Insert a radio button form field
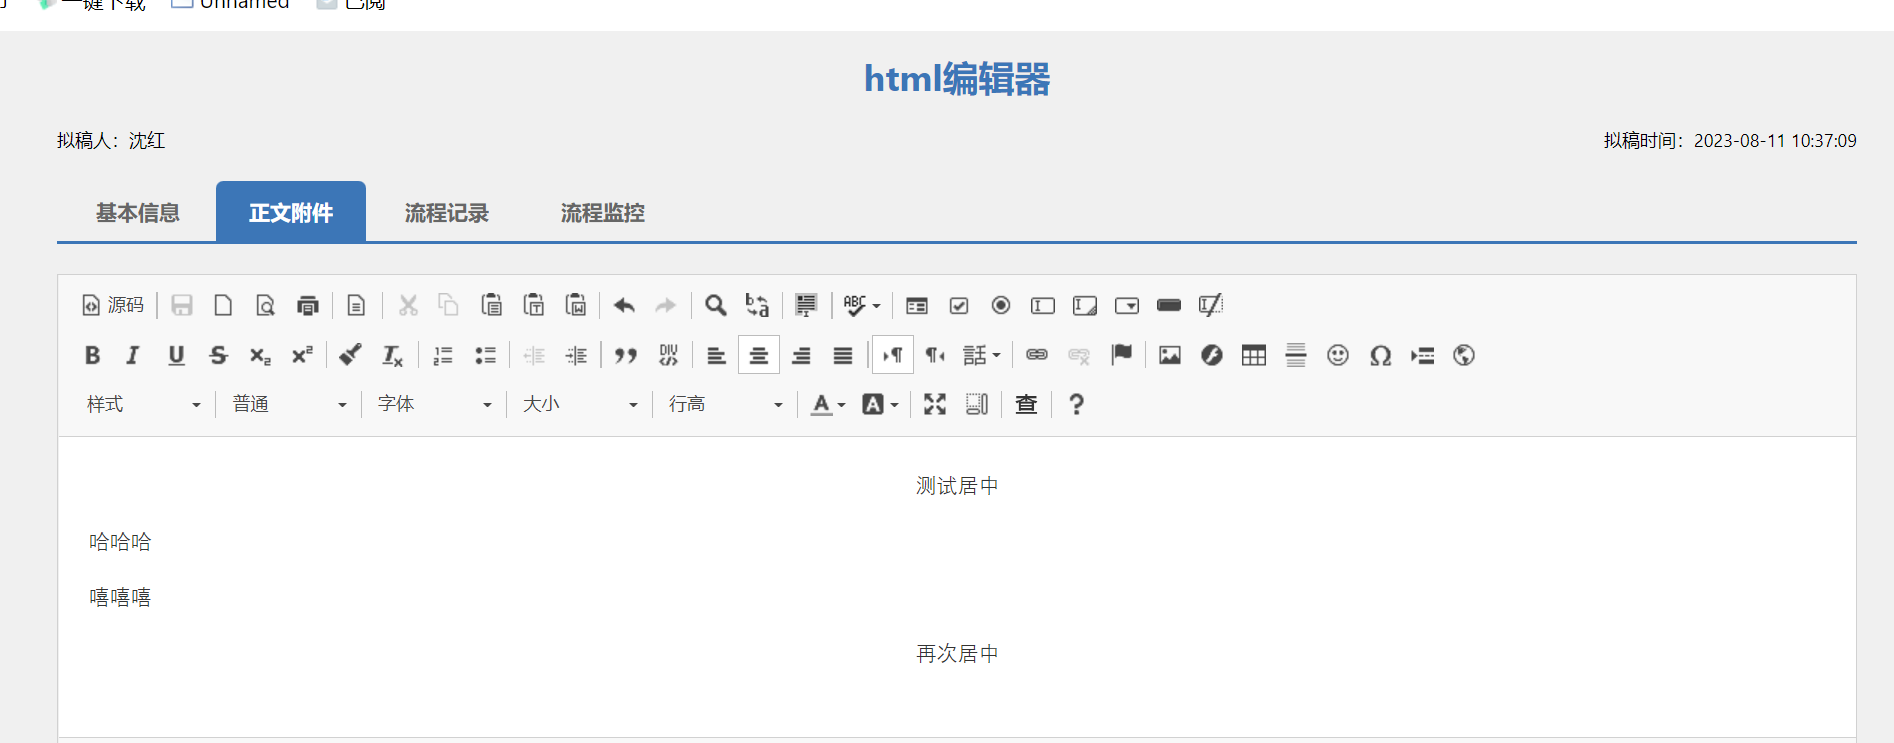Image resolution: width=1894 pixels, height=743 pixels. [x=1001, y=305]
